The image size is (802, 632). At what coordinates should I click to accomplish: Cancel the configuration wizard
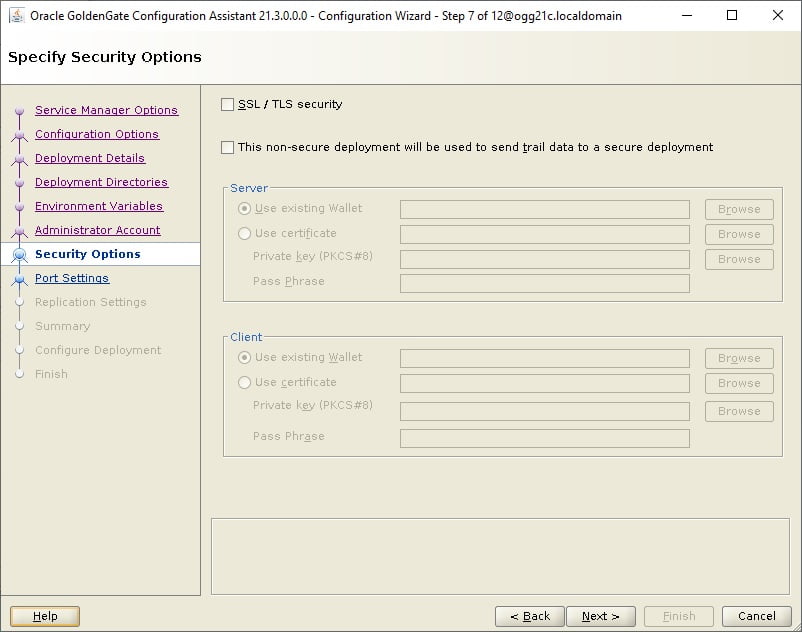[x=756, y=616]
